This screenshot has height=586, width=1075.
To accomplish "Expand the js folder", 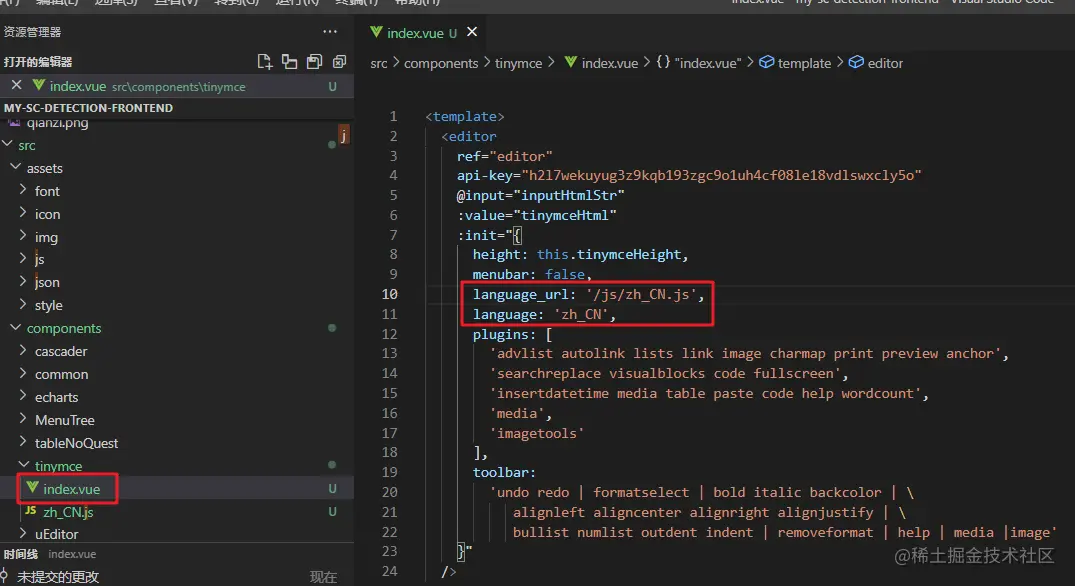I will pos(23,258).
